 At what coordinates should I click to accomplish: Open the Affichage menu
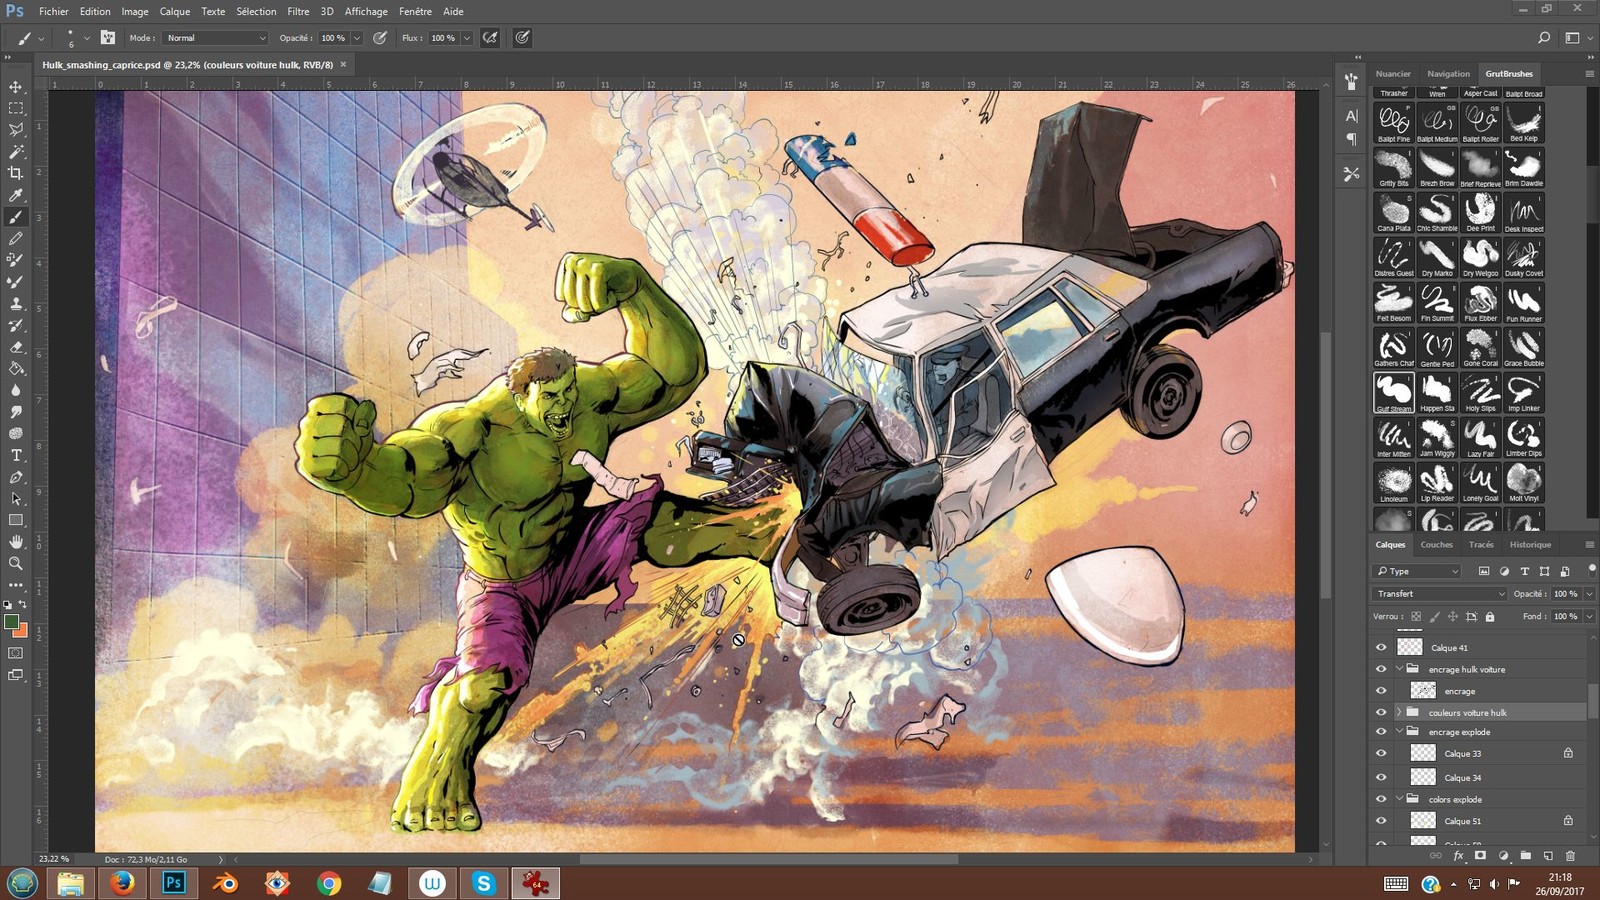click(x=366, y=12)
